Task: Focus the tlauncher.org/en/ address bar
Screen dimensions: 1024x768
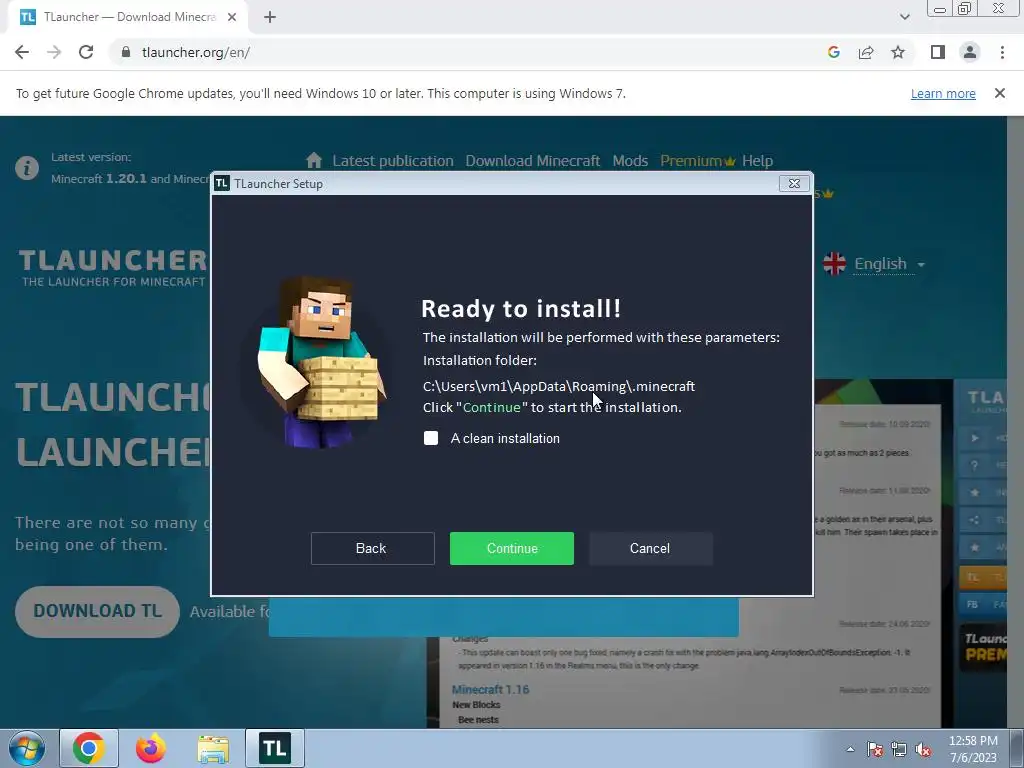Action: tap(457, 52)
